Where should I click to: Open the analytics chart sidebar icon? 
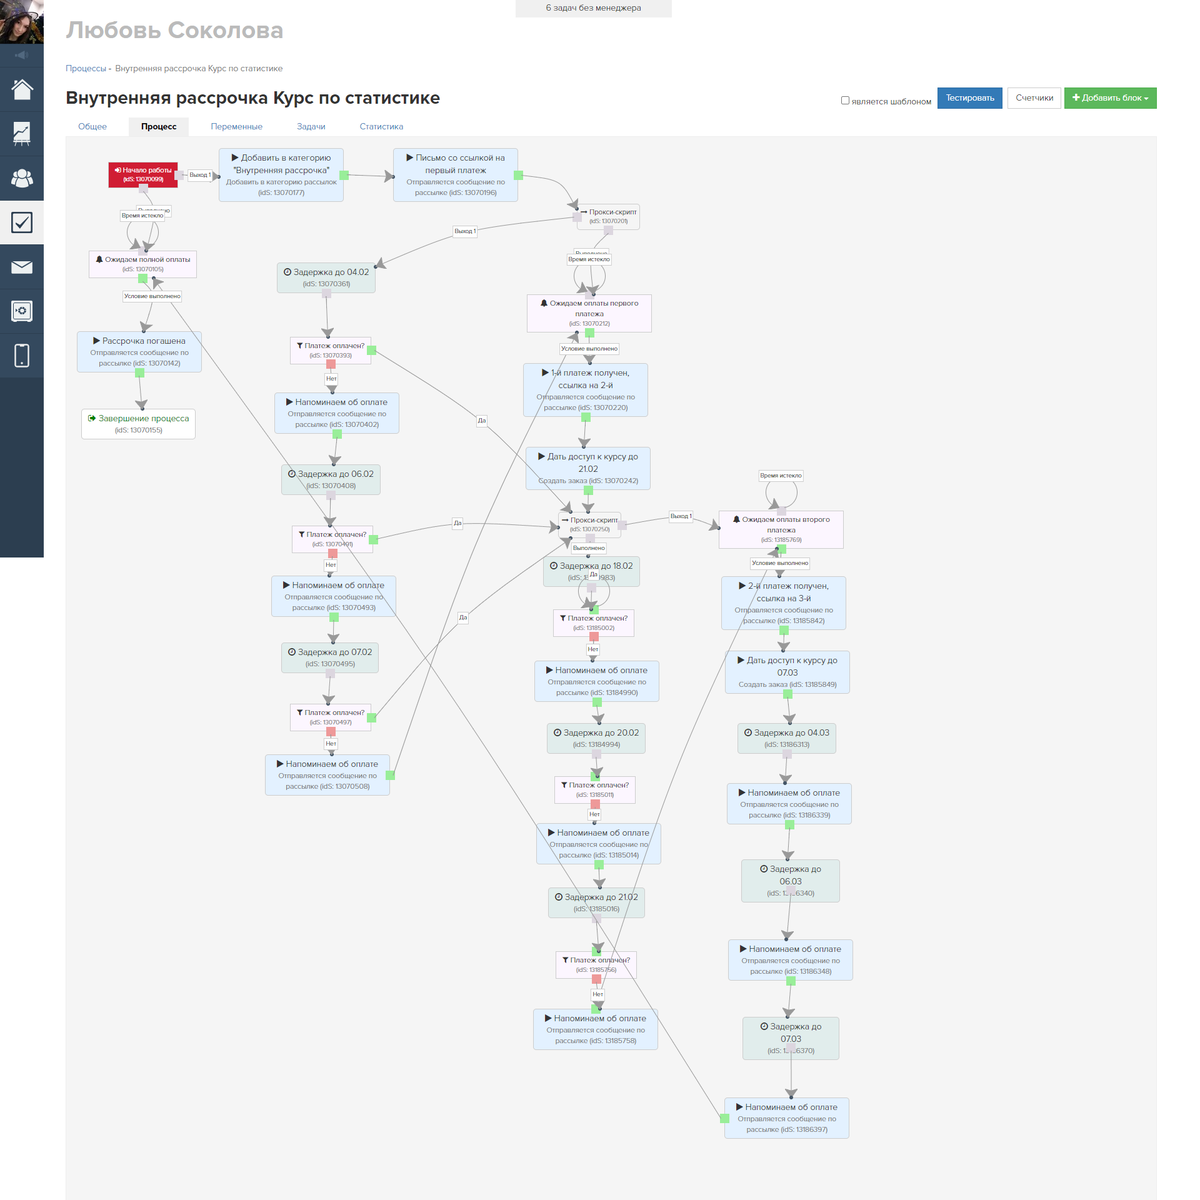tap(22, 133)
